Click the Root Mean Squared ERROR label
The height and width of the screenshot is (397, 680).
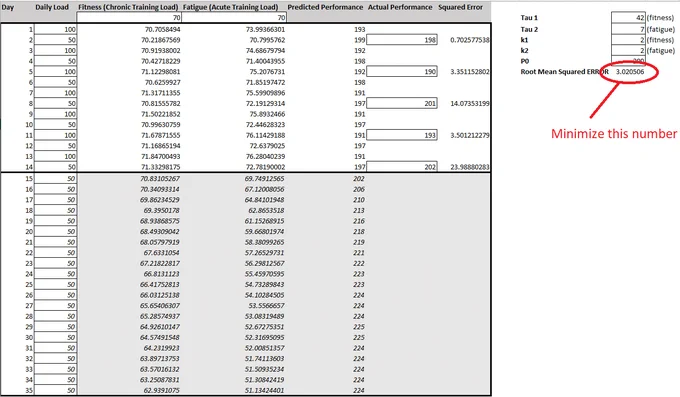[564, 72]
